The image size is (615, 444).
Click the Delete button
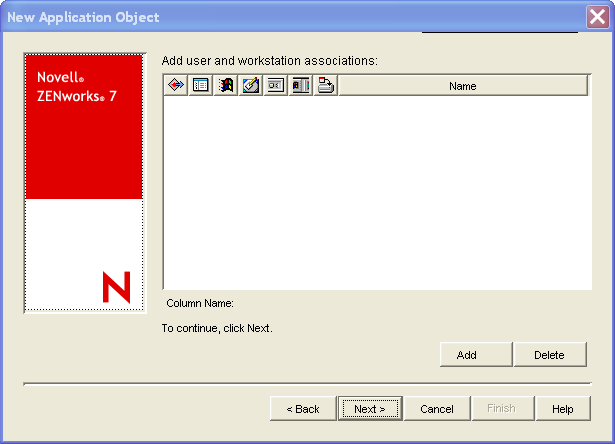[550, 355]
